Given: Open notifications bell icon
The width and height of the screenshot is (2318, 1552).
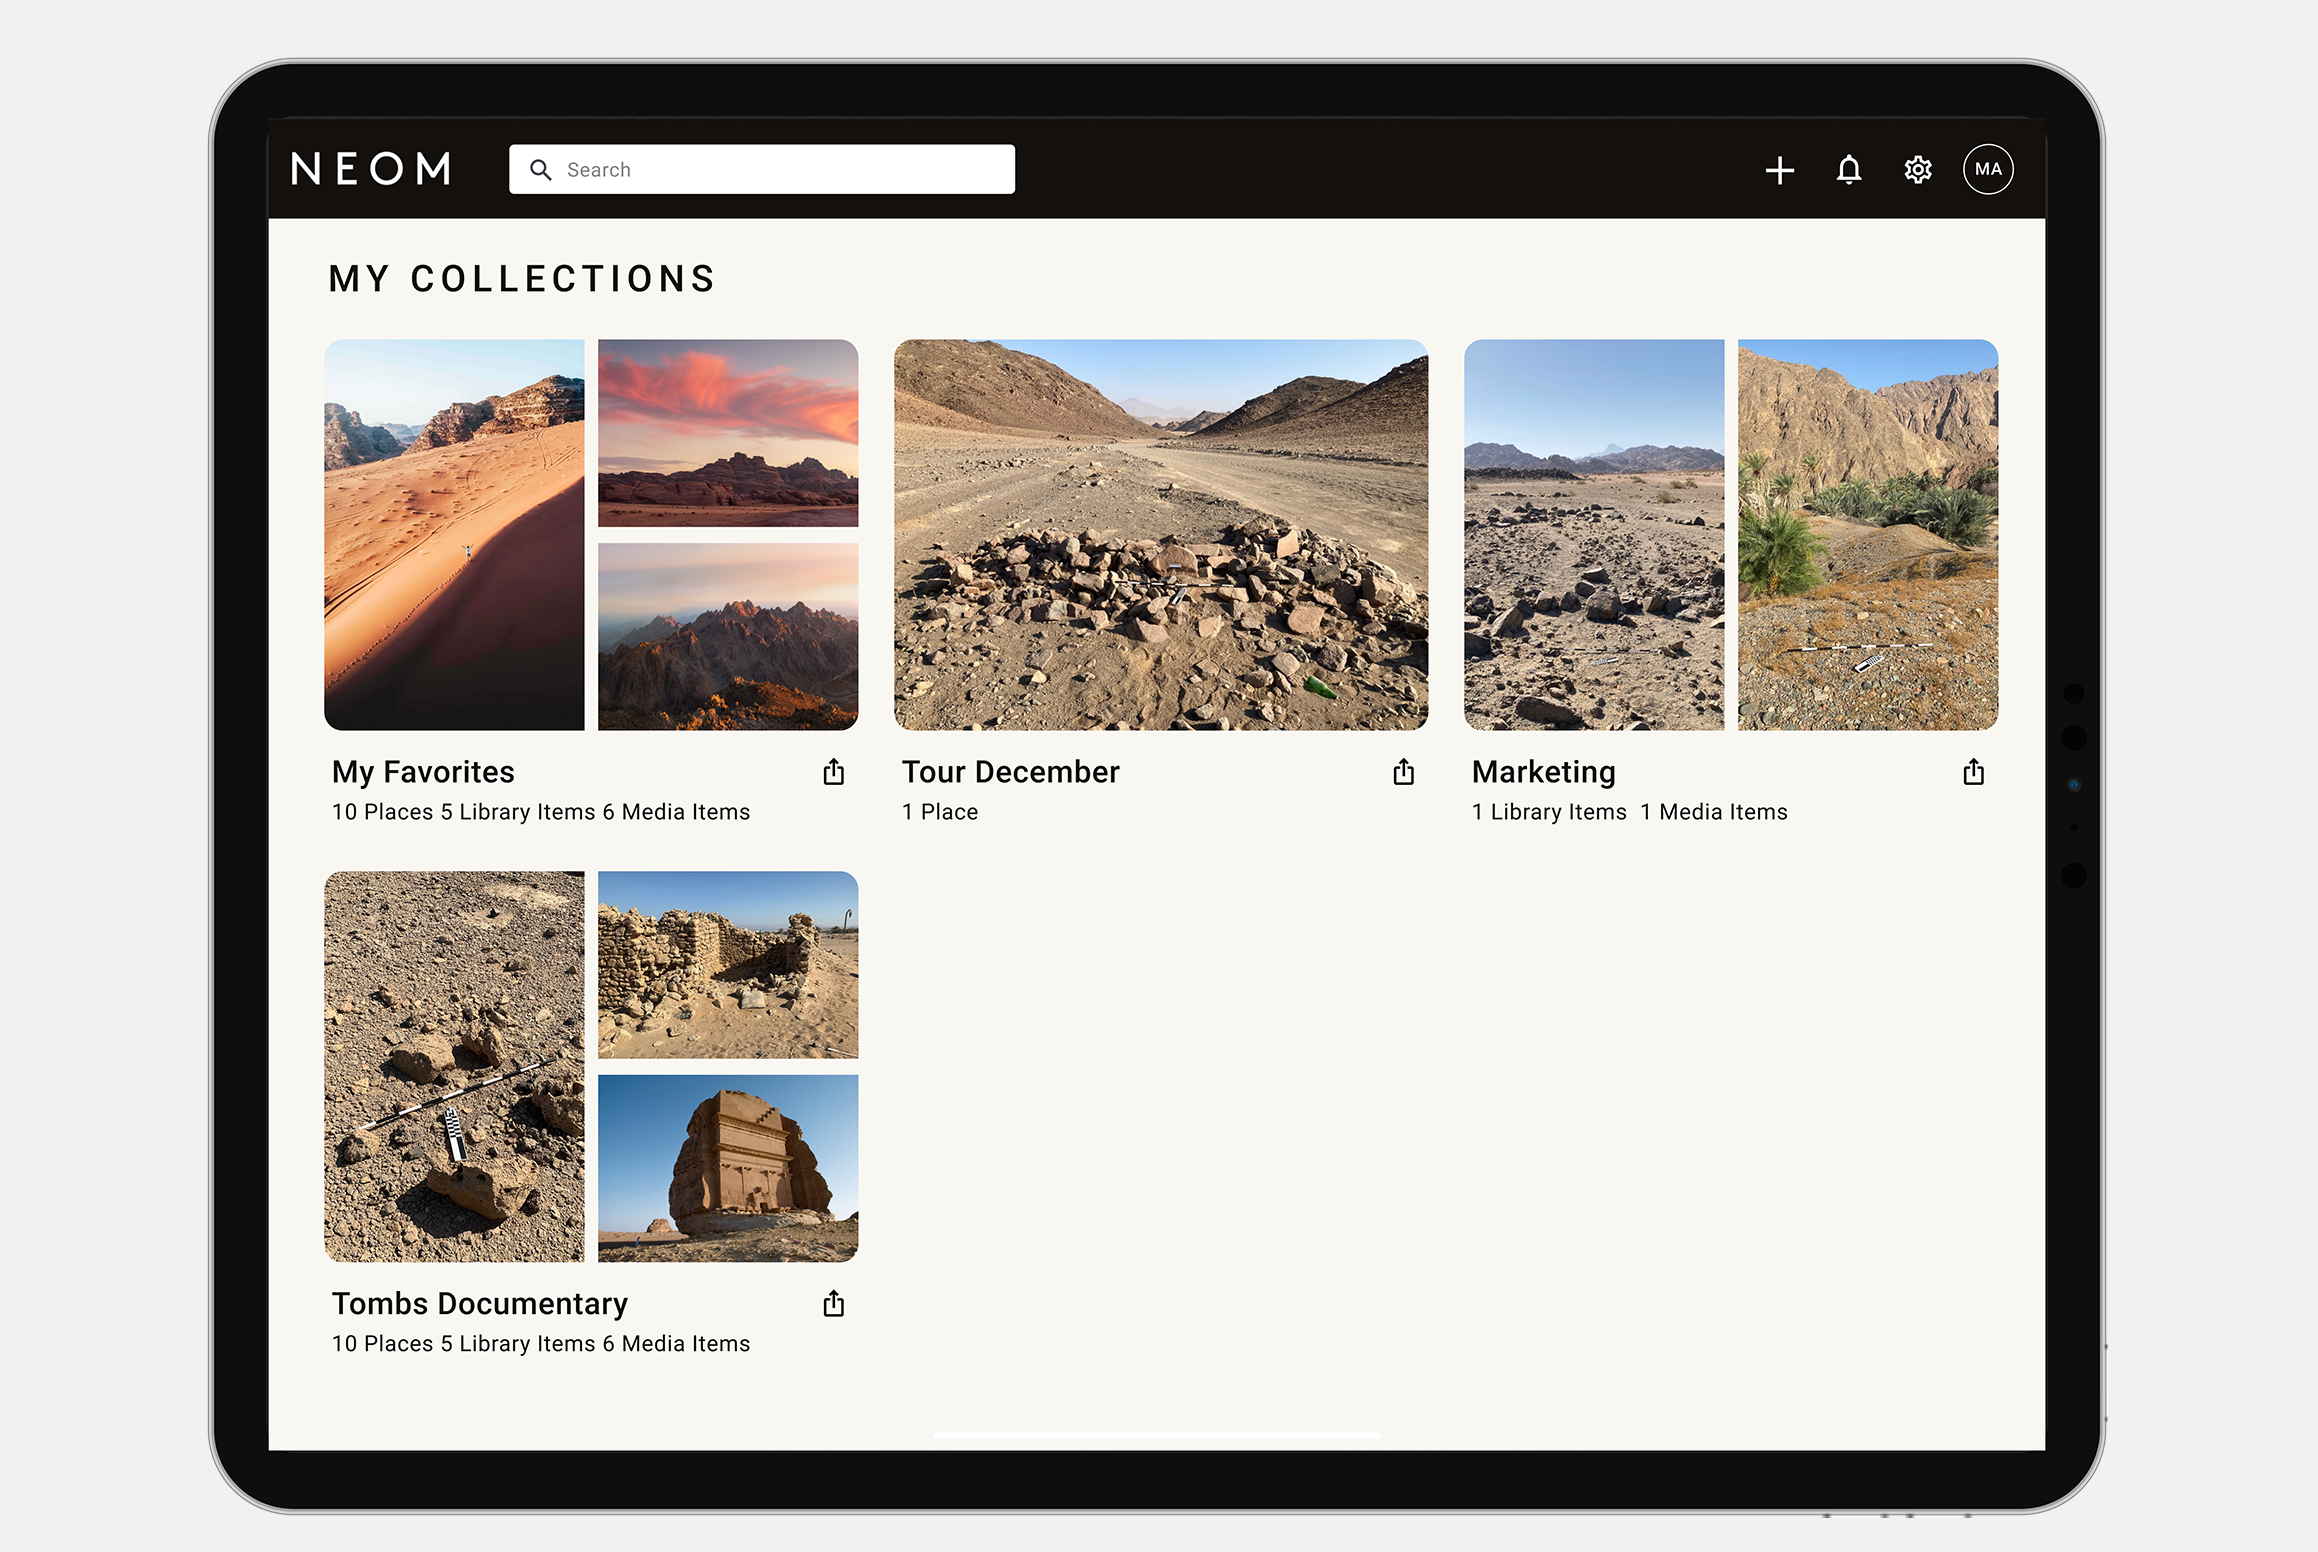Looking at the screenshot, I should pos(1849,170).
